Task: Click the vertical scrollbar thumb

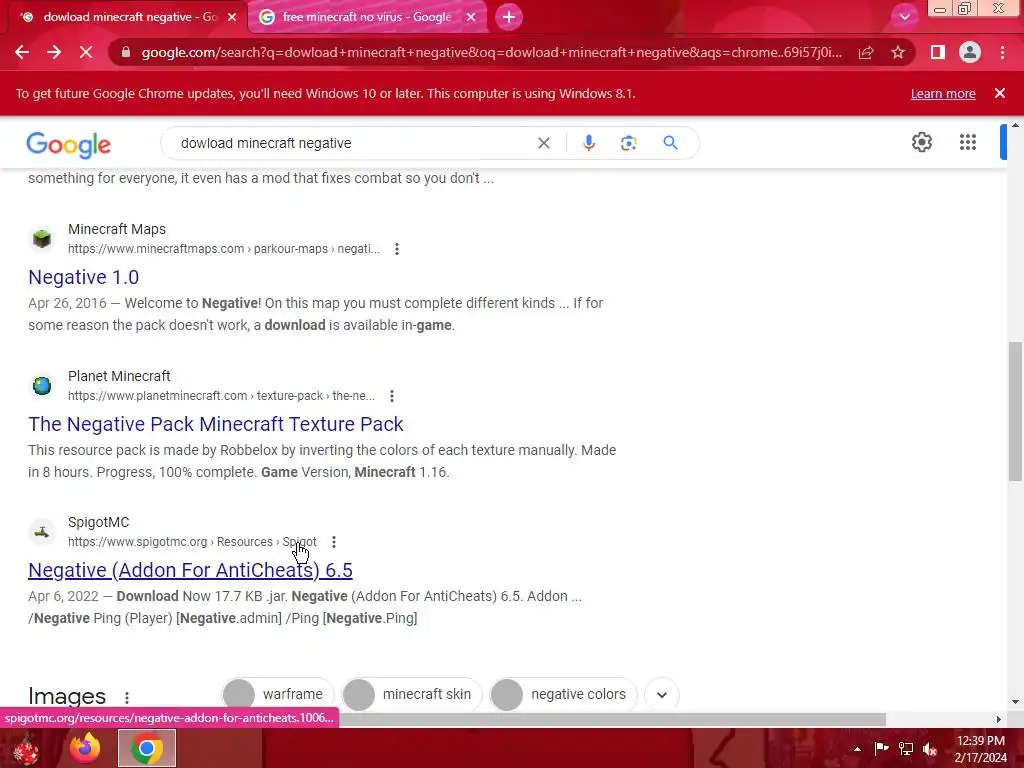Action: tap(1015, 411)
